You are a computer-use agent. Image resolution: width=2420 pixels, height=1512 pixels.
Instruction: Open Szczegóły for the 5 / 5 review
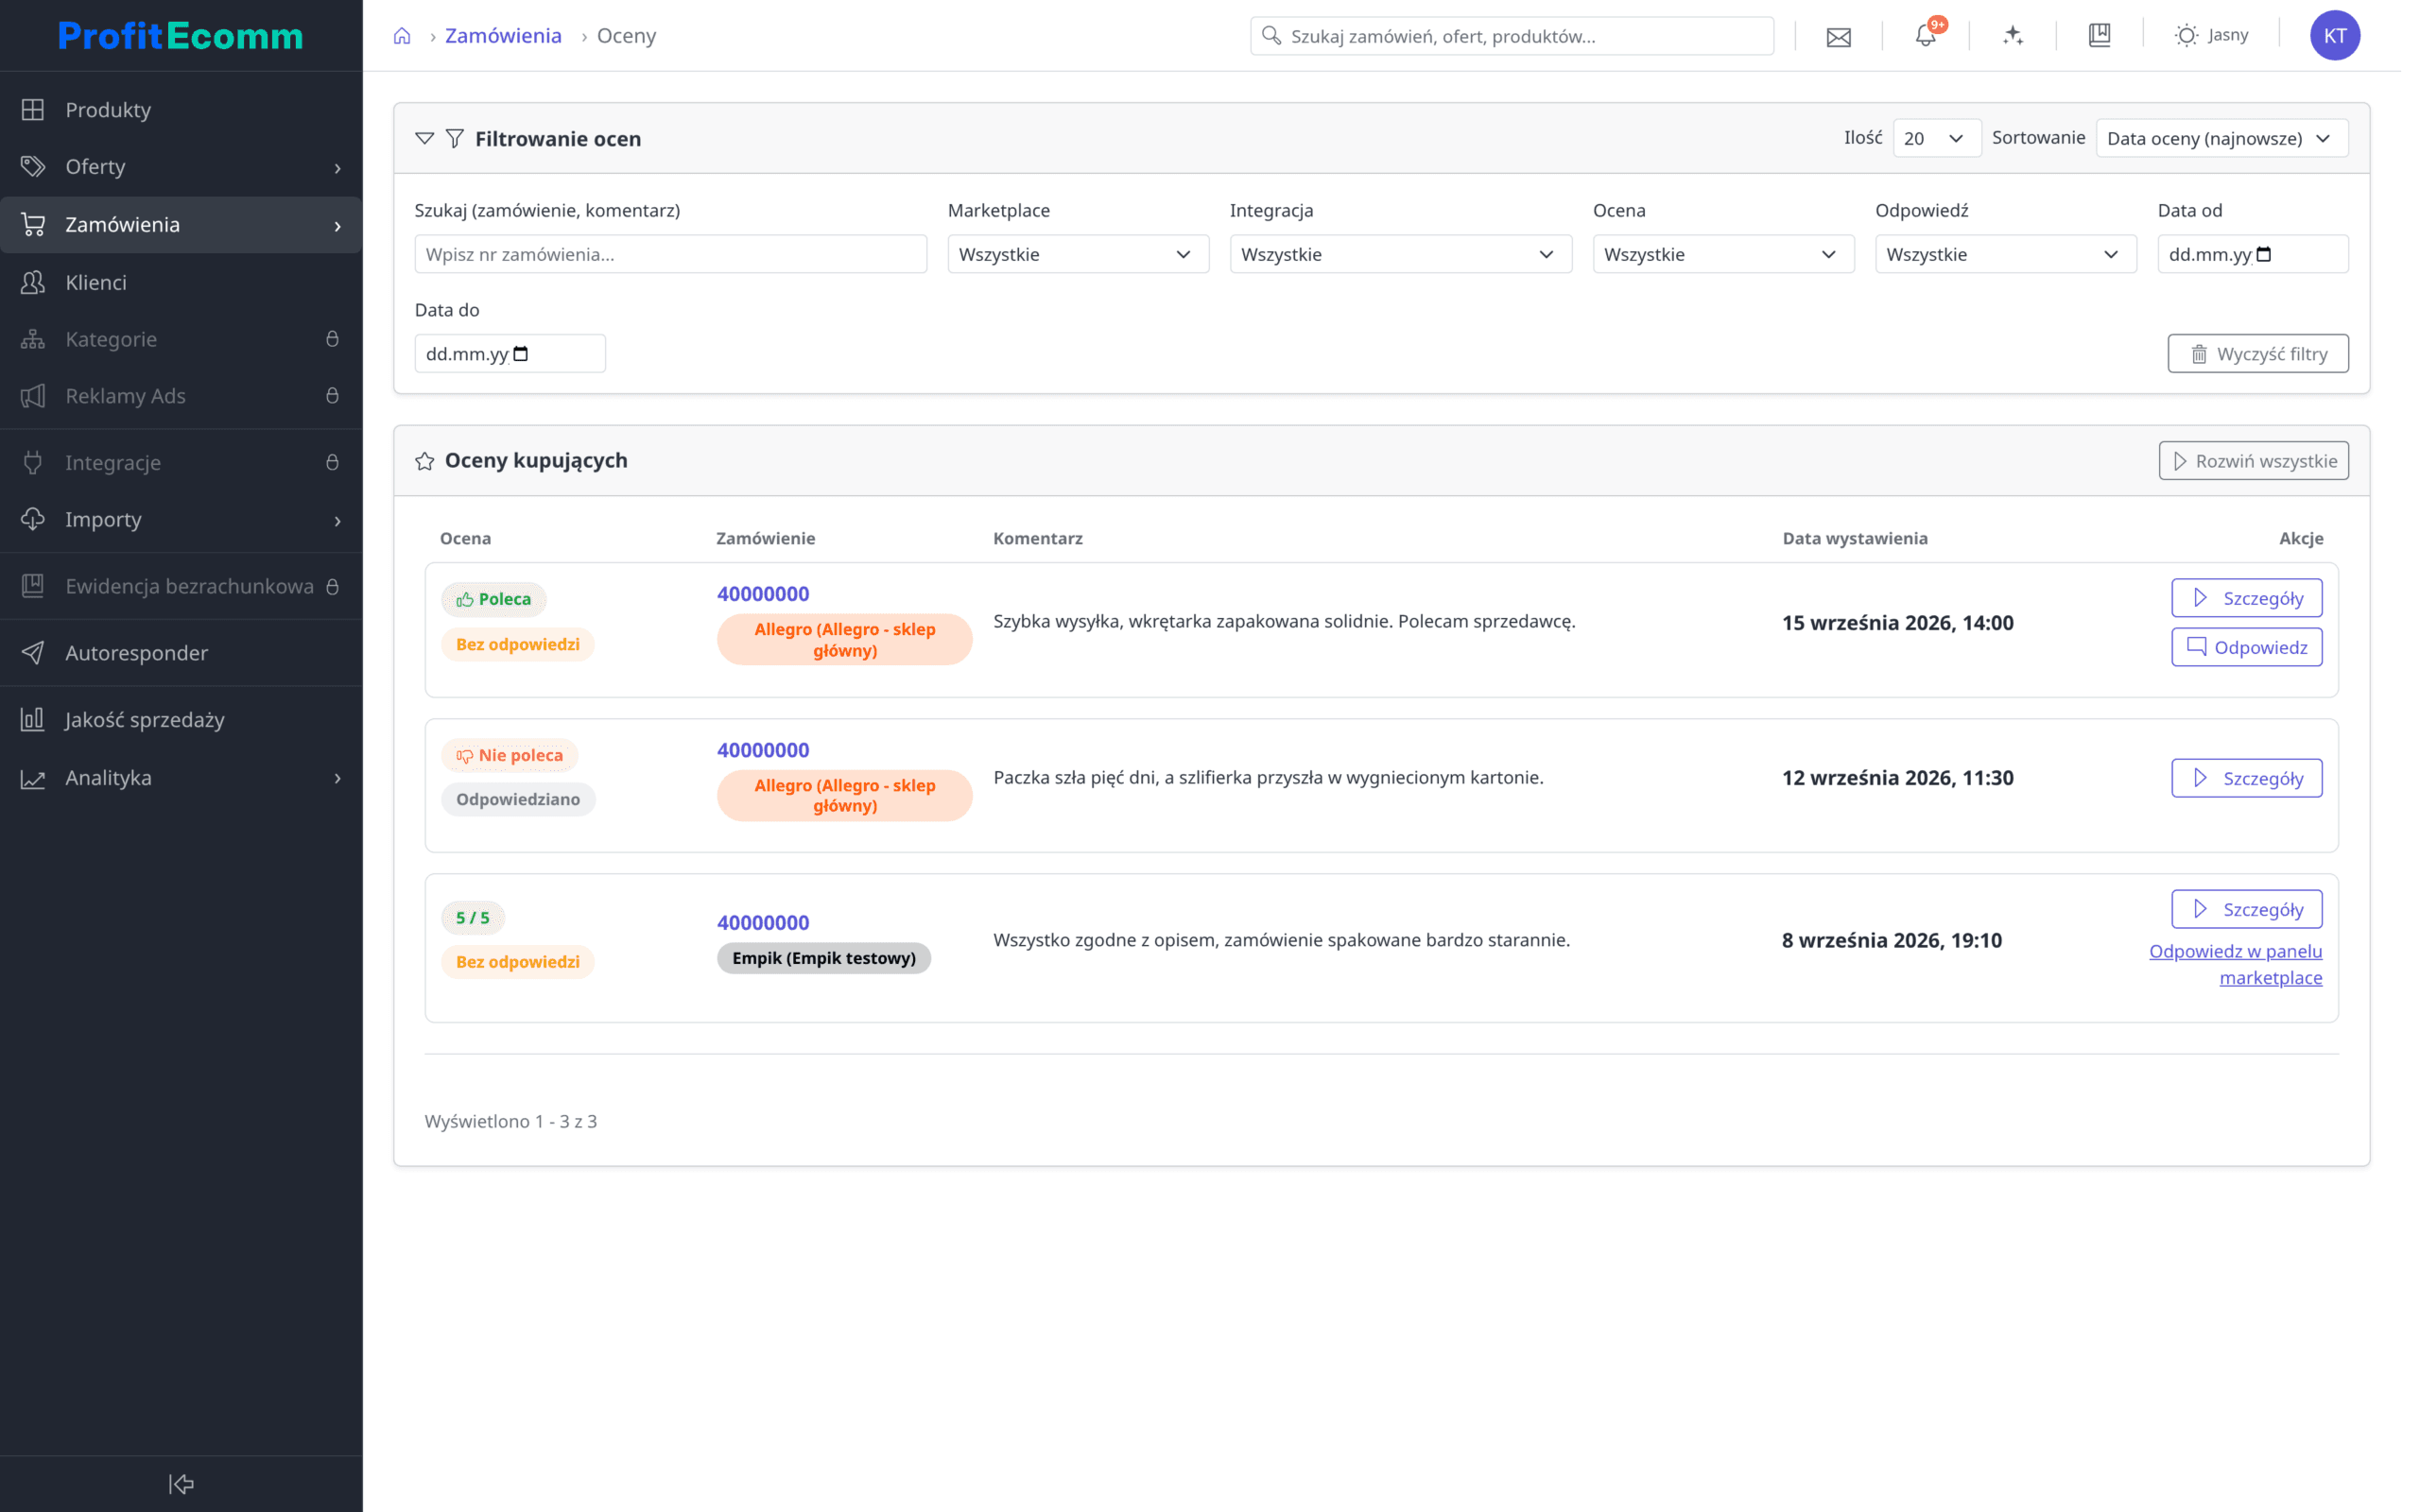pyautogui.click(x=2246, y=909)
